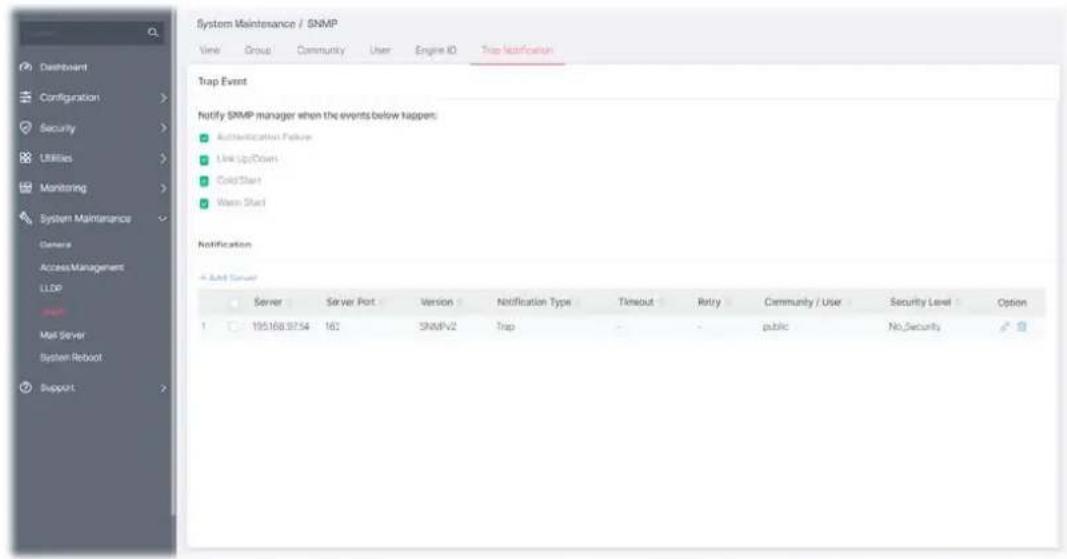
Task: Click the Monitoring chart icon
Action: tap(26, 187)
